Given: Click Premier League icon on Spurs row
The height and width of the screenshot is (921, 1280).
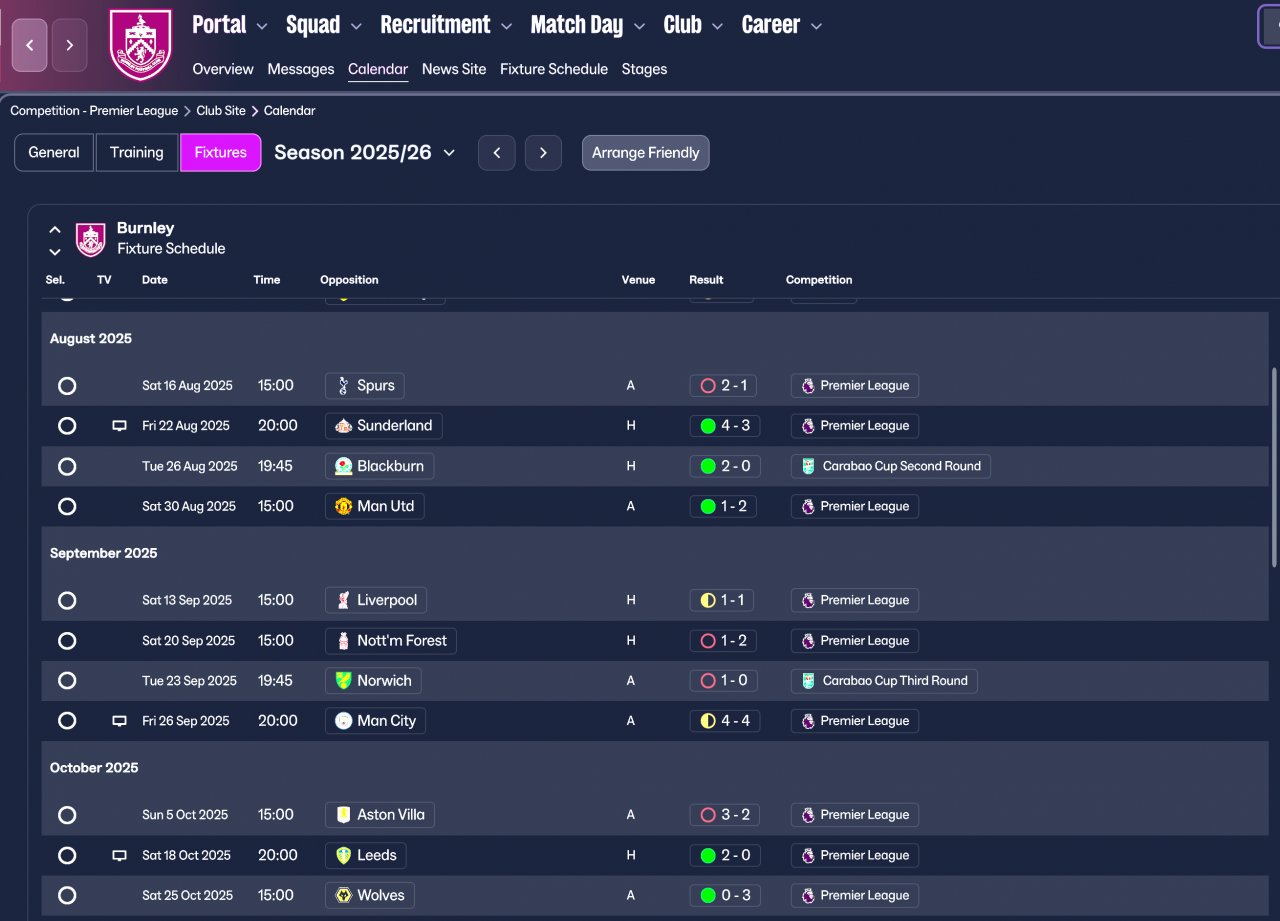Looking at the screenshot, I should 808,386.
